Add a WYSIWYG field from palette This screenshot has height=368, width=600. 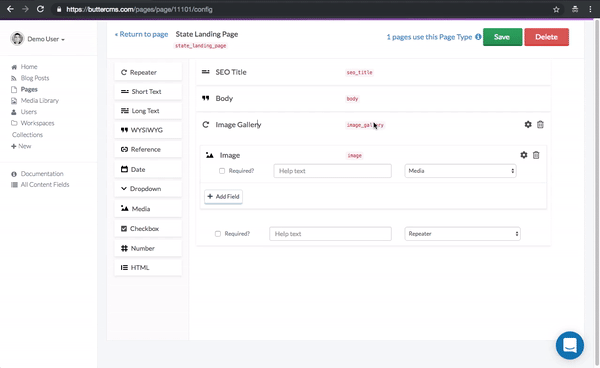pyautogui.click(x=148, y=130)
